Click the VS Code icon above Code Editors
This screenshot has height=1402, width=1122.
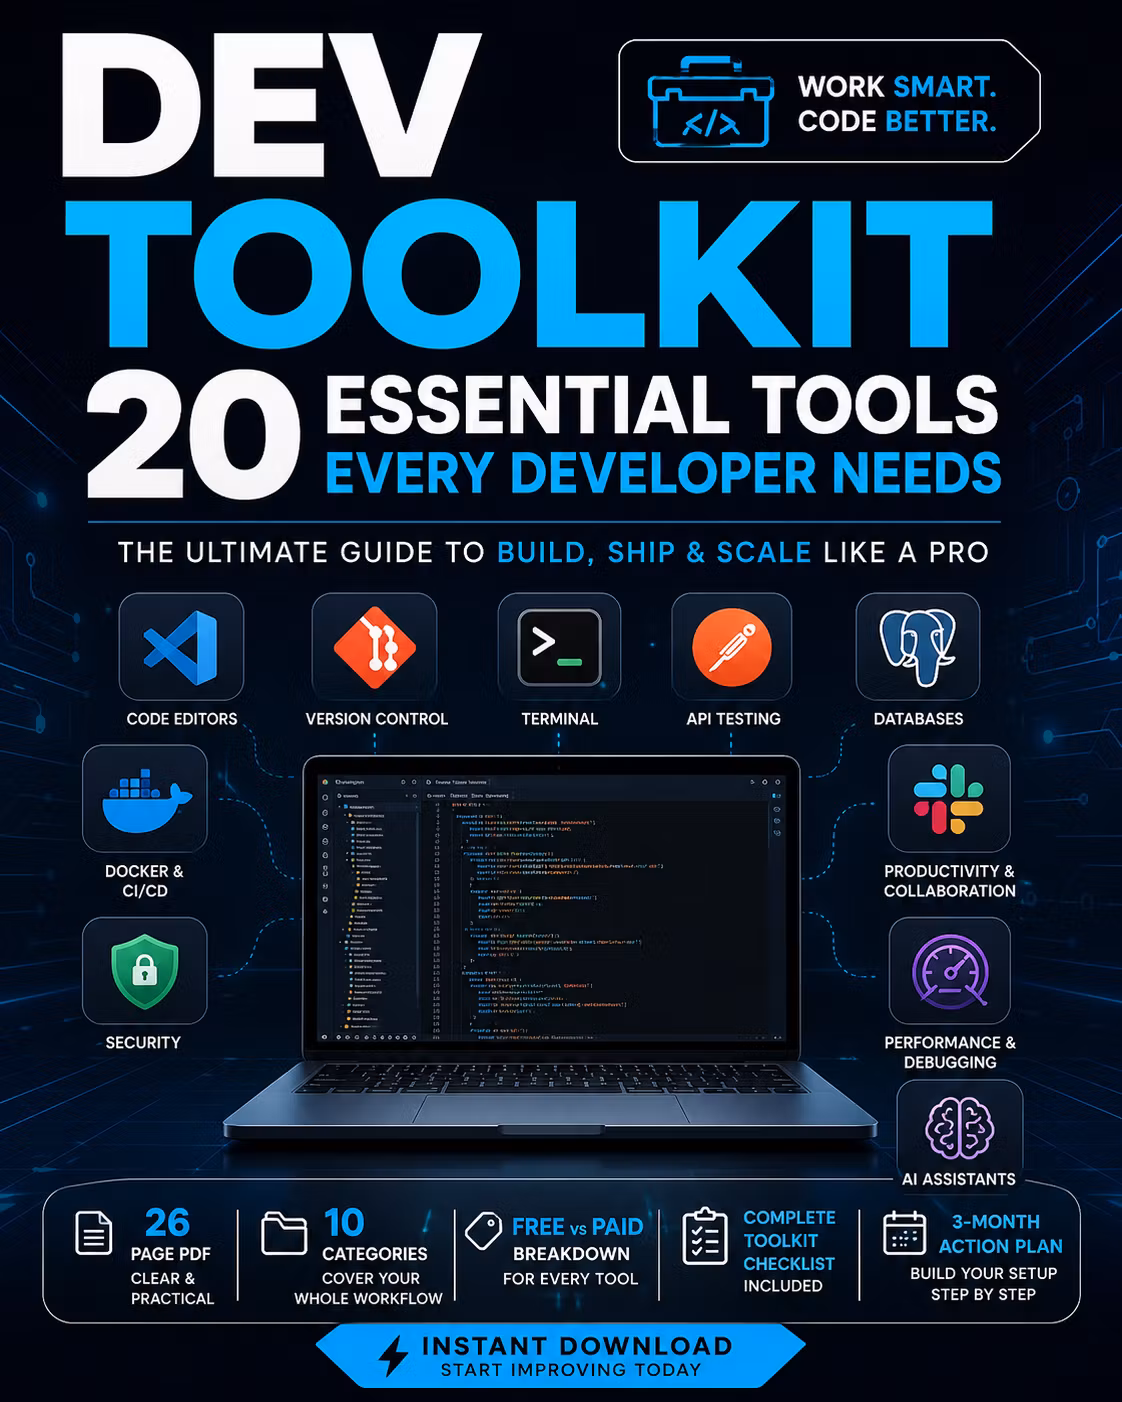(181, 647)
